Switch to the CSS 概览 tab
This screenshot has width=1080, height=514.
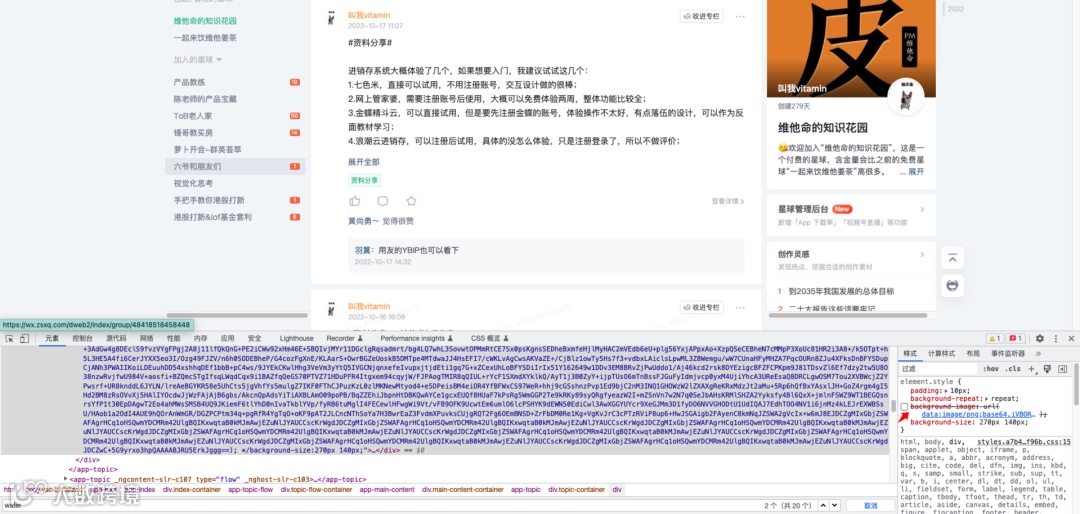pyautogui.click(x=489, y=338)
